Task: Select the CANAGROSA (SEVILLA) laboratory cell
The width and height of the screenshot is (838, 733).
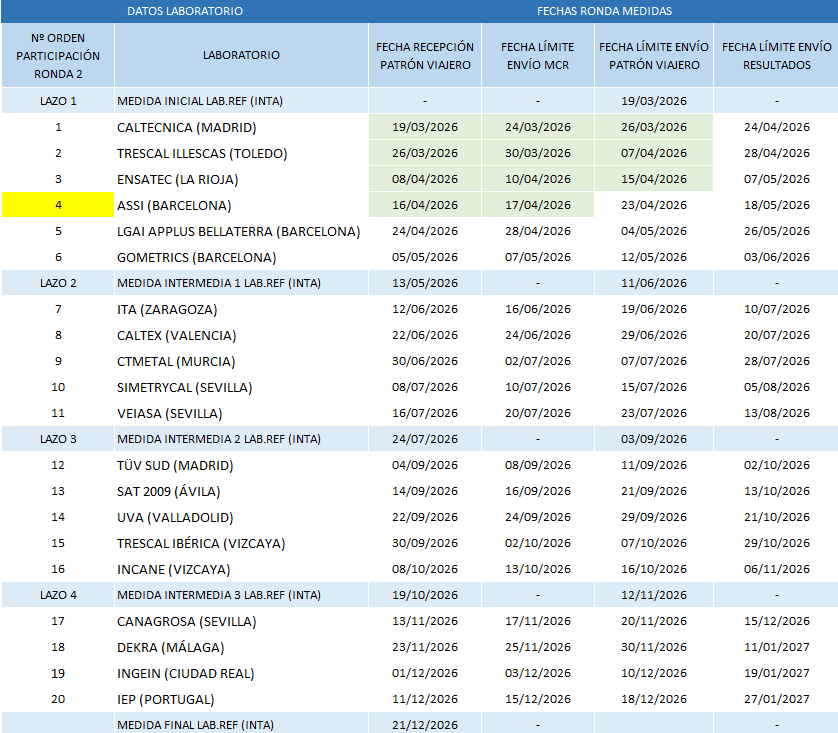Action: (186, 621)
